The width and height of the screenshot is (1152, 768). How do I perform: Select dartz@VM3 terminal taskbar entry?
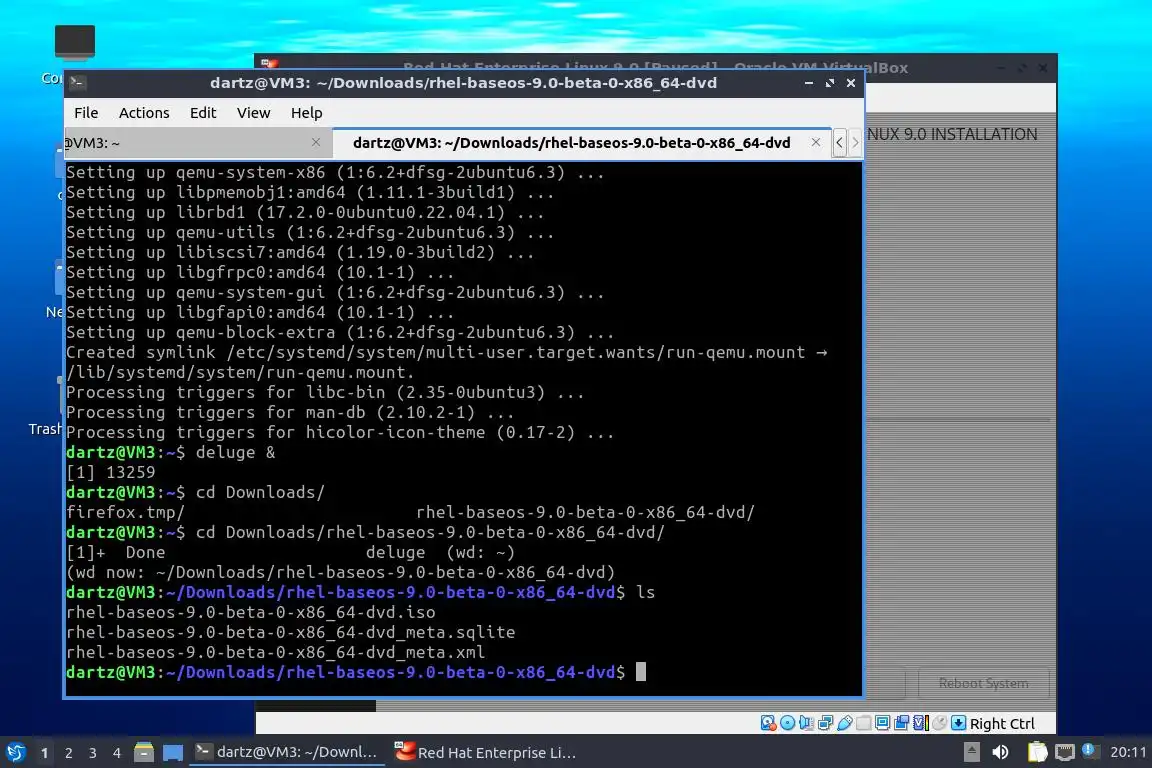tap(287, 752)
